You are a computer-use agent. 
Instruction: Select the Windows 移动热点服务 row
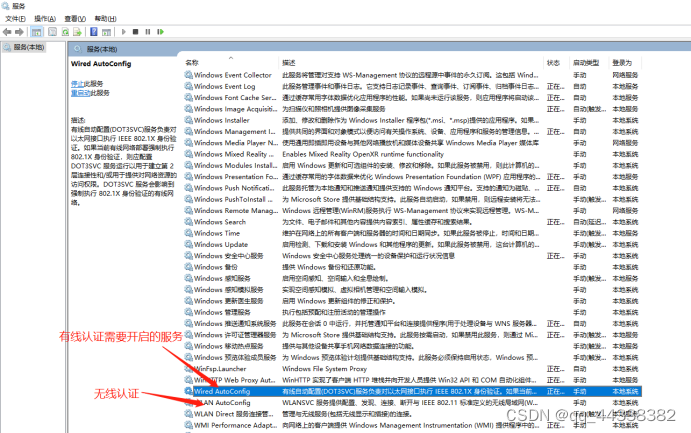click(412, 346)
